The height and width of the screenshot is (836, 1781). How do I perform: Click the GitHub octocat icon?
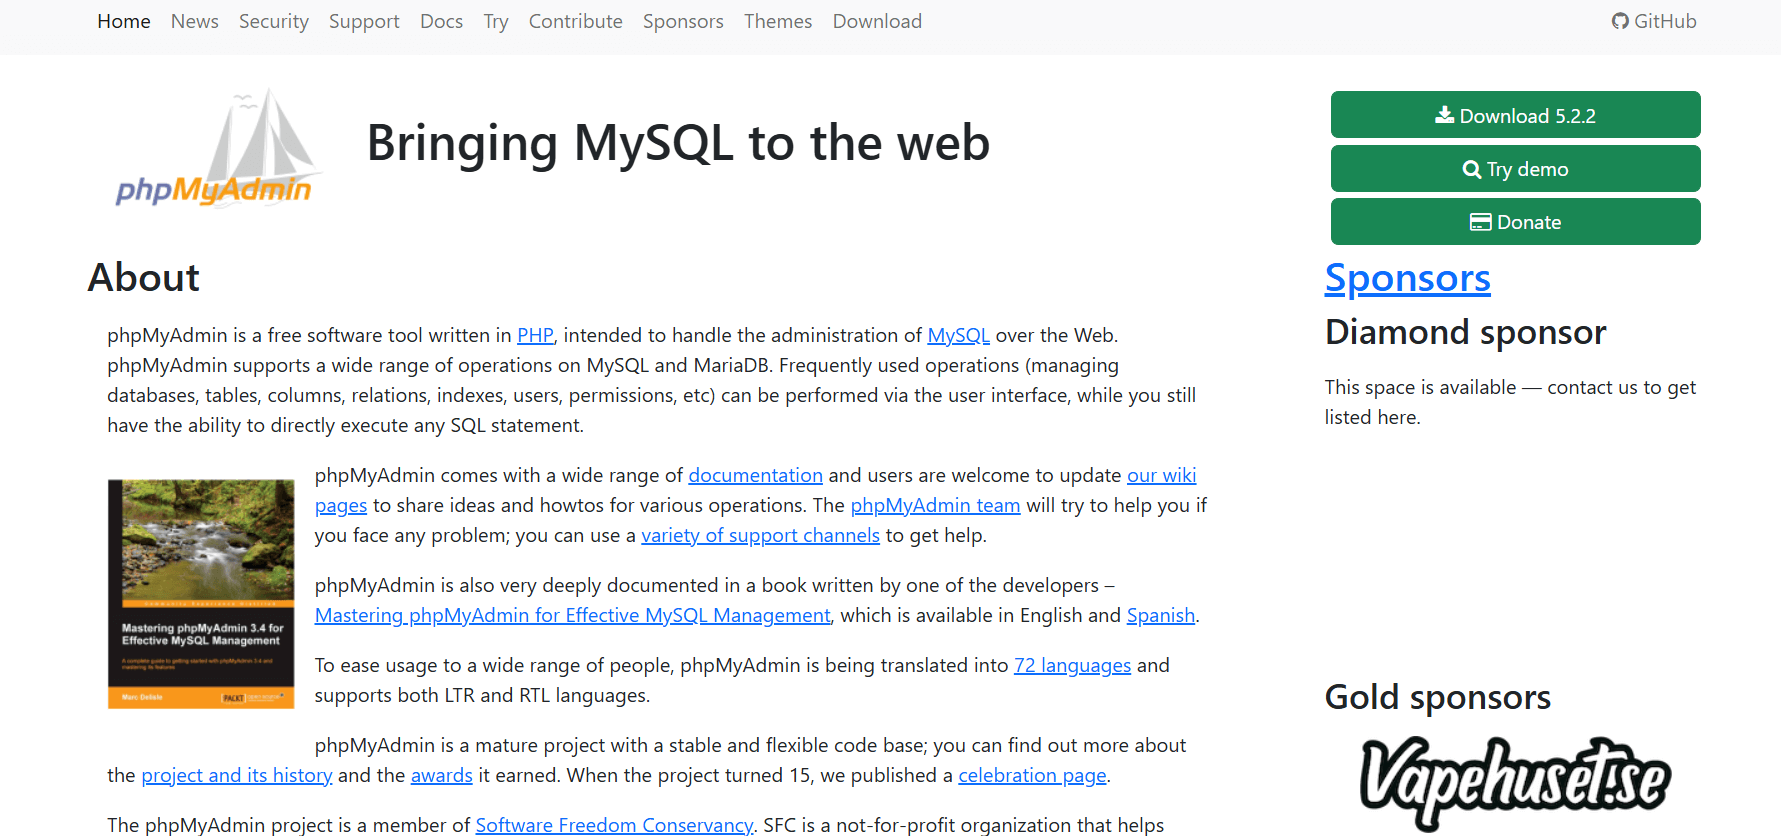(x=1620, y=21)
